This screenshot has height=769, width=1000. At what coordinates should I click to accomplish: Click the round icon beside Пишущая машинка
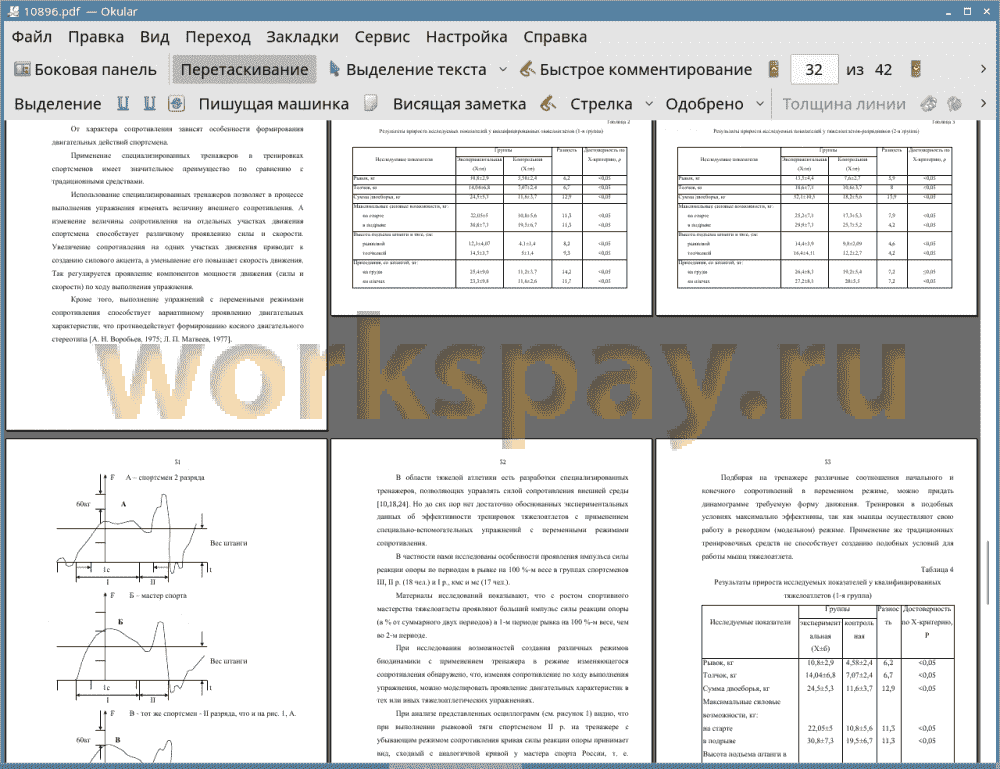point(177,103)
